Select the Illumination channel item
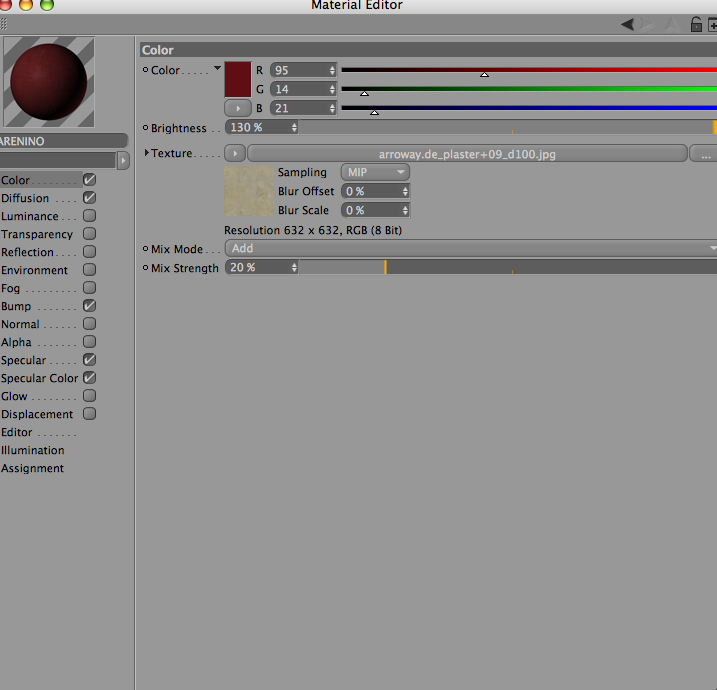 point(33,450)
